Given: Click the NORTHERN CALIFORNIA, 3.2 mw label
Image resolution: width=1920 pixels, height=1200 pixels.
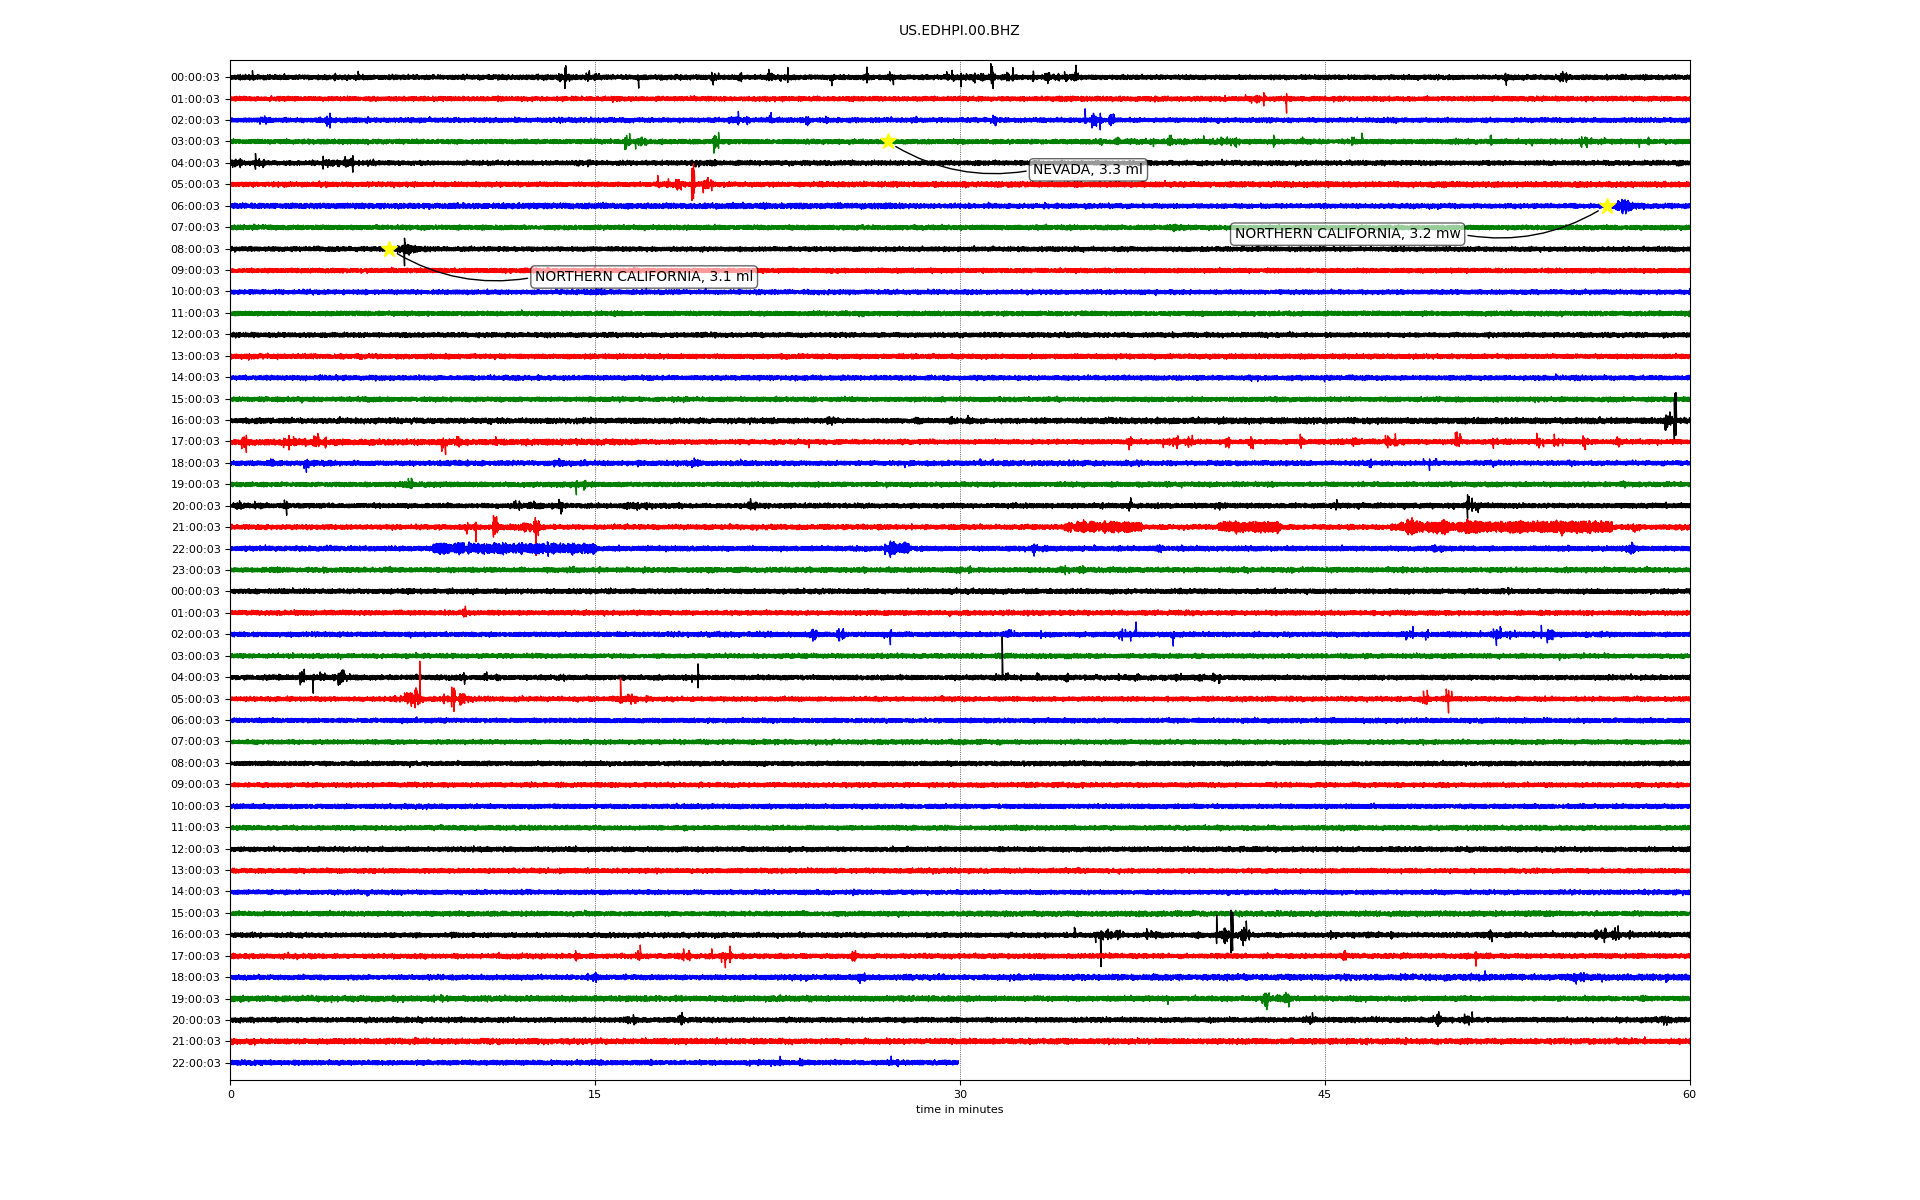Looking at the screenshot, I should tap(1347, 234).
